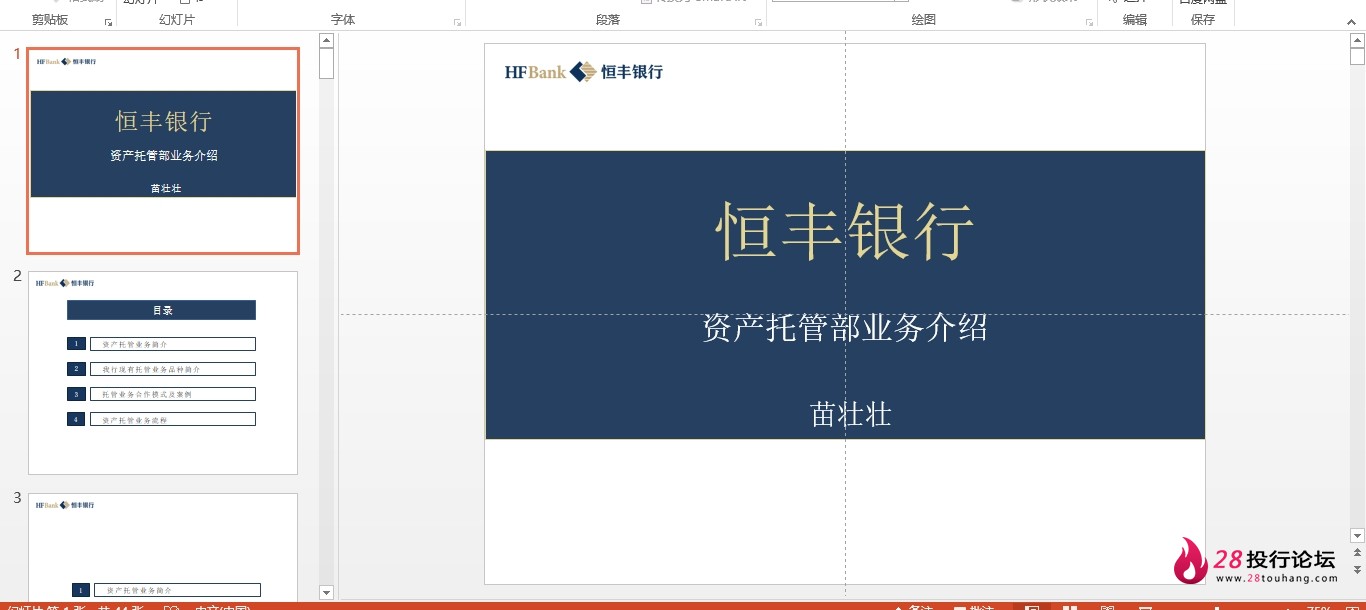
Task: Click the 段落 group label
Action: click(608, 20)
